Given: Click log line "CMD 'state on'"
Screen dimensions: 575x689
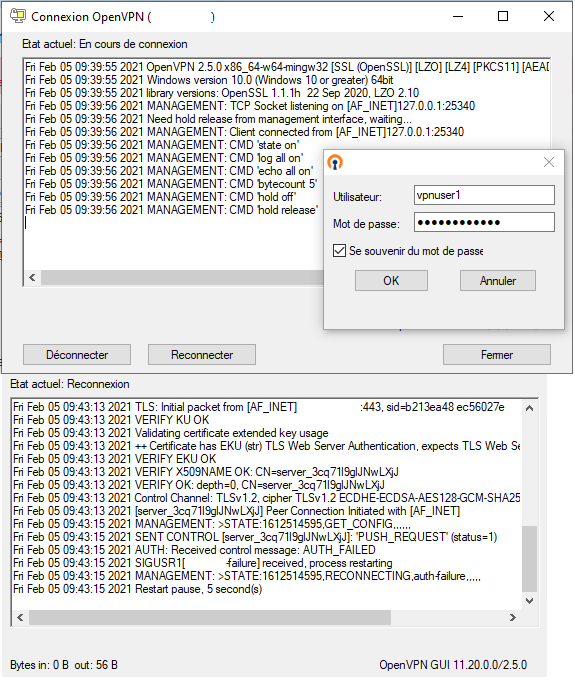Looking at the screenshot, I should [163, 145].
